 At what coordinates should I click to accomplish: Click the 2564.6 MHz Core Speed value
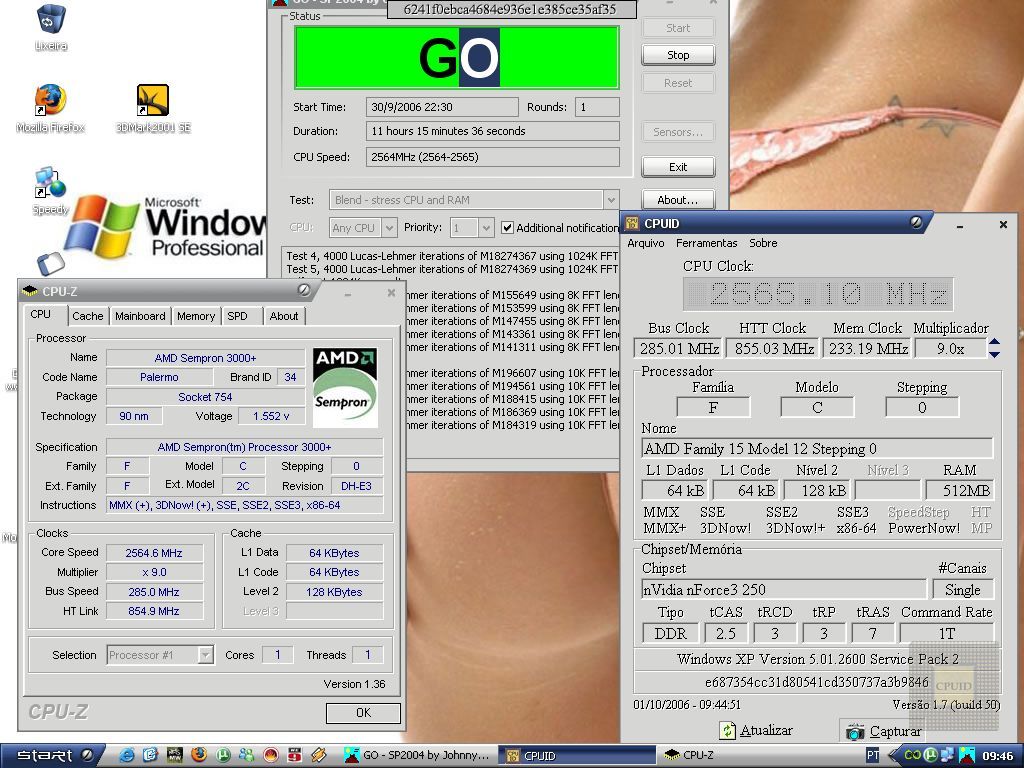pos(154,553)
